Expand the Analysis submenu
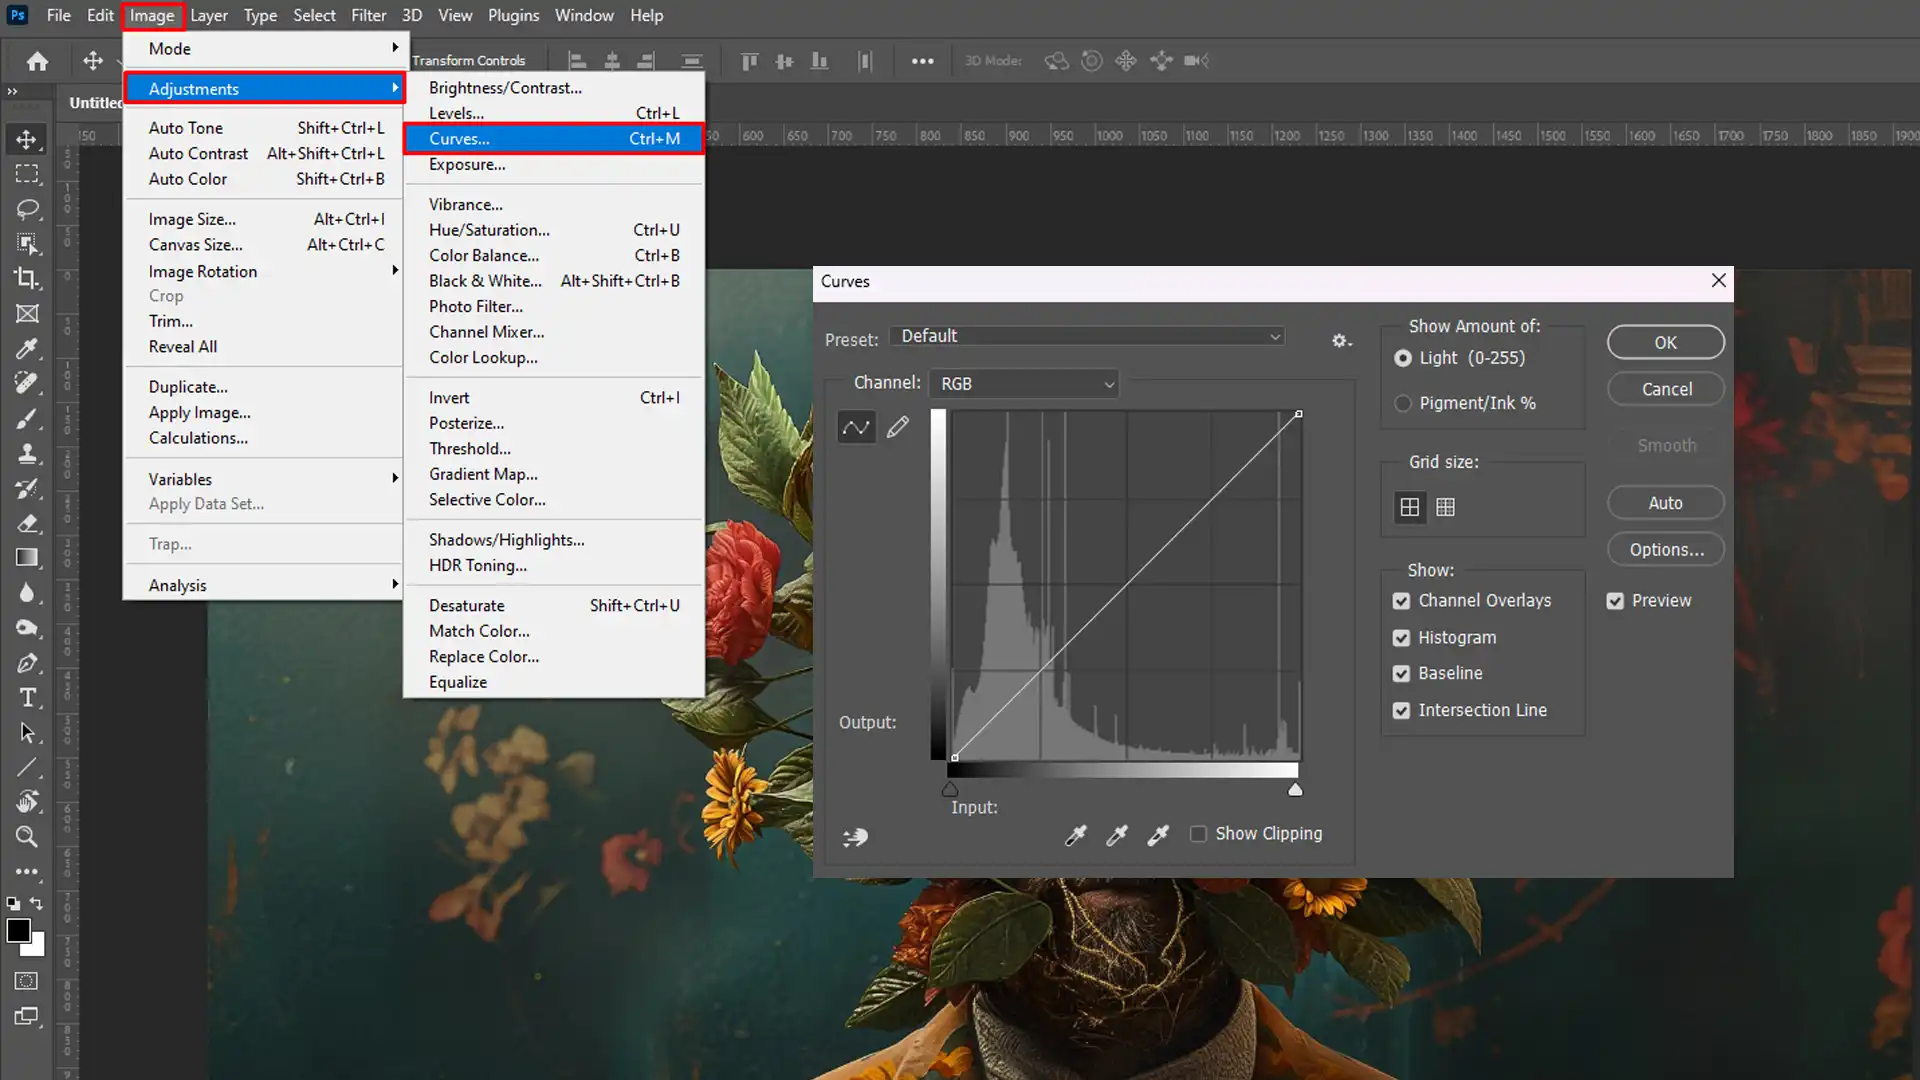 [264, 585]
